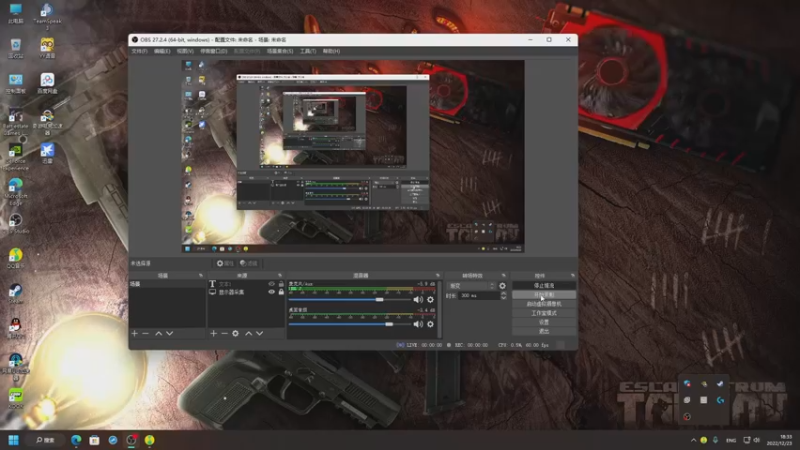The height and width of the screenshot is (450, 800).
Task: Open Microsoft Edge from the taskbar
Action: (x=76, y=440)
